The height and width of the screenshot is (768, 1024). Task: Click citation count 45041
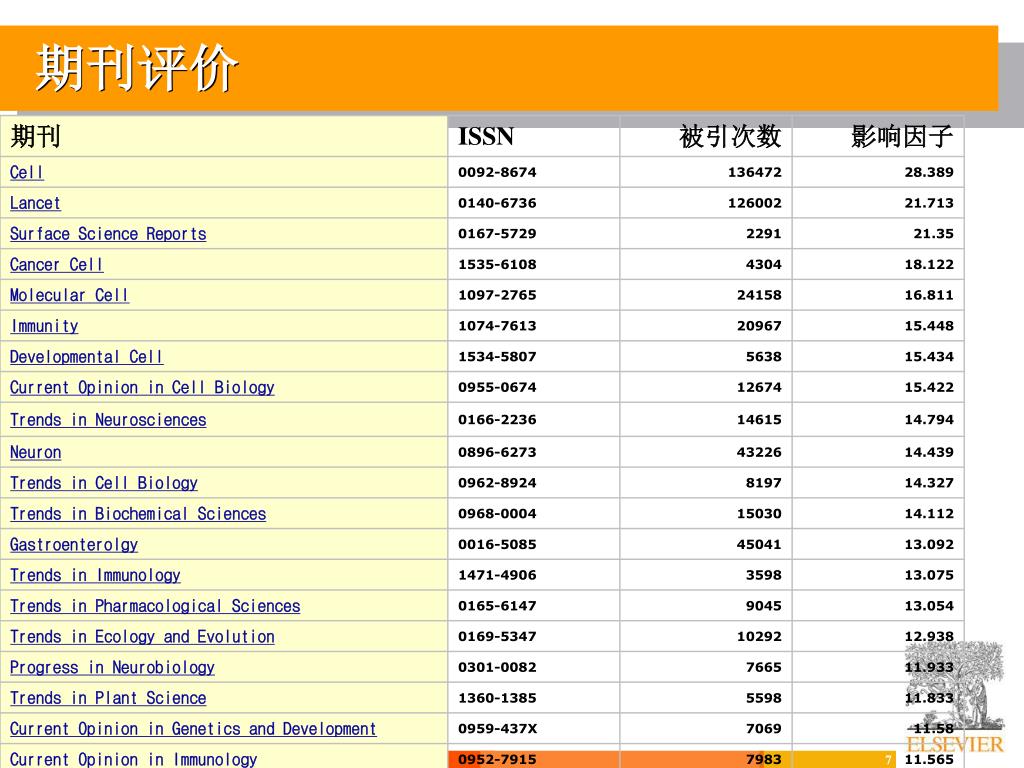tap(759, 545)
